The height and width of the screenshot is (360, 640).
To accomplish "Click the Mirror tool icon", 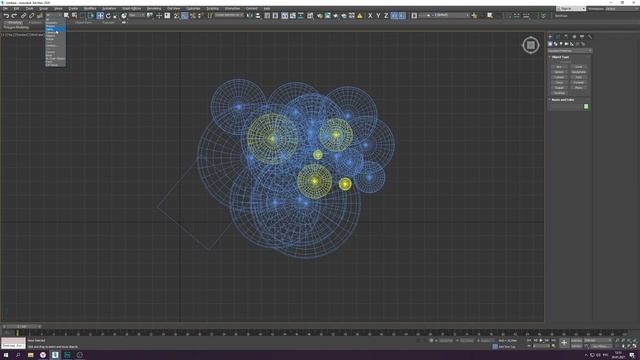I will click(249, 16).
